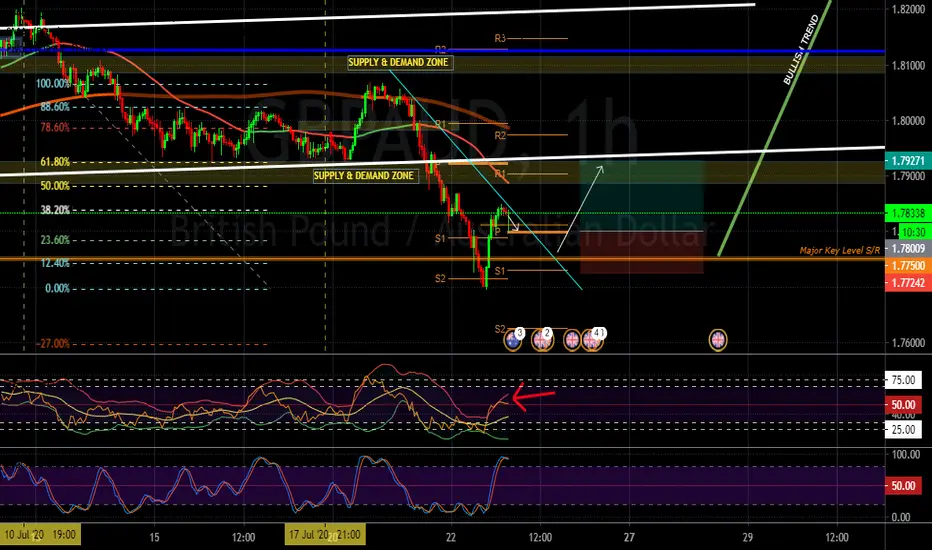The height and width of the screenshot is (550, 932).
Task: Click the 1.80000 price axis value
Action: point(908,121)
